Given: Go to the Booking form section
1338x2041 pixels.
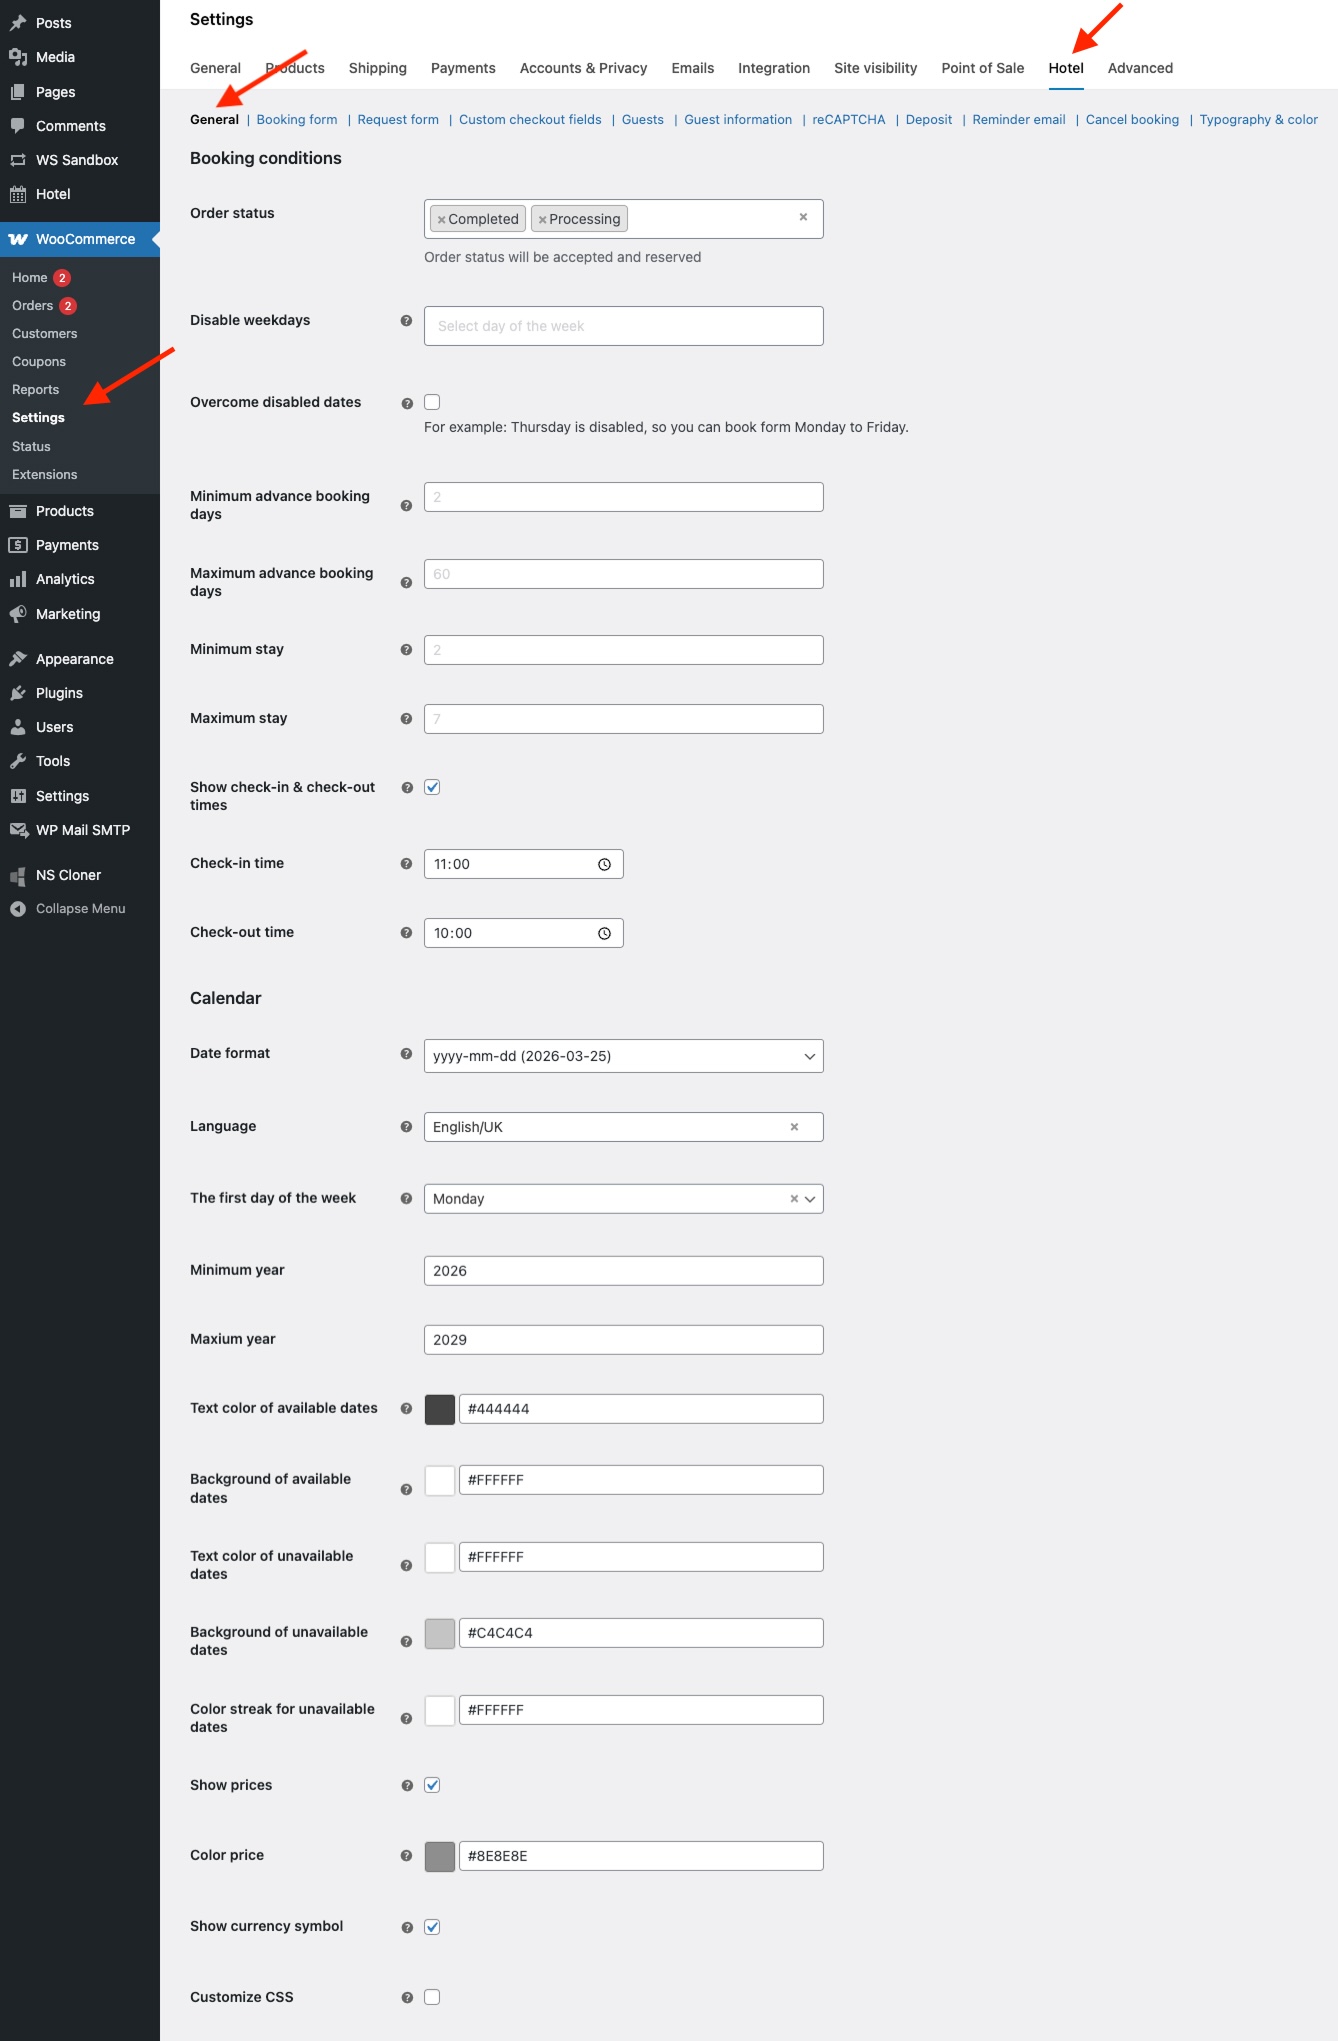Looking at the screenshot, I should coord(297,120).
